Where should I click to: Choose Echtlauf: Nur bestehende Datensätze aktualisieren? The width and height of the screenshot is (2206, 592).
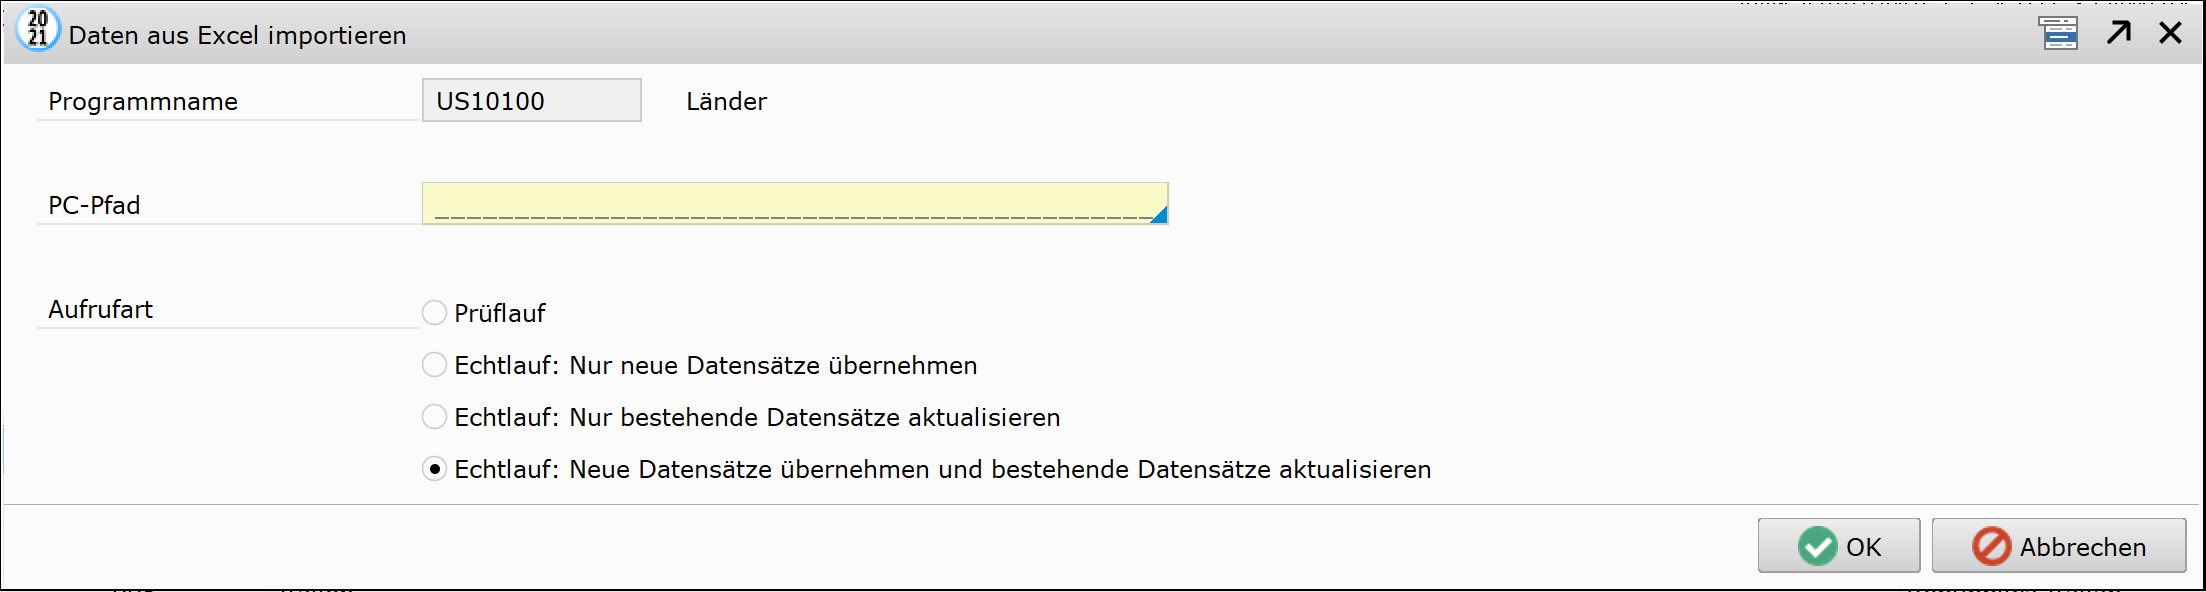tap(434, 417)
